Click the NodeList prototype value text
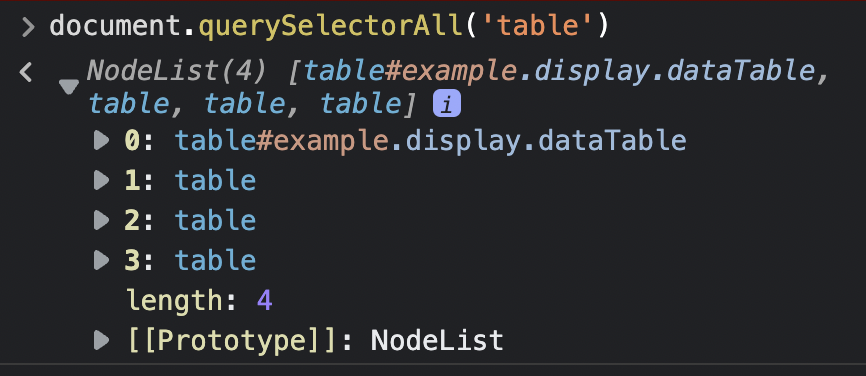Image resolution: width=866 pixels, height=376 pixels. tap(437, 340)
